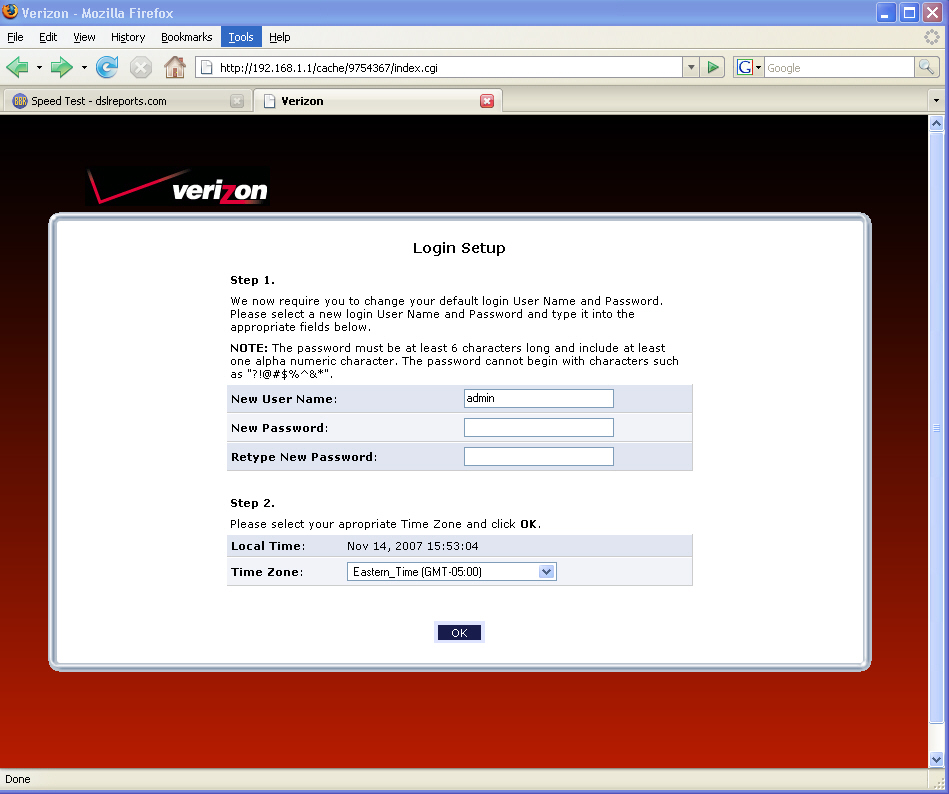Close the Firefox window
949x794 pixels.
coord(933,13)
